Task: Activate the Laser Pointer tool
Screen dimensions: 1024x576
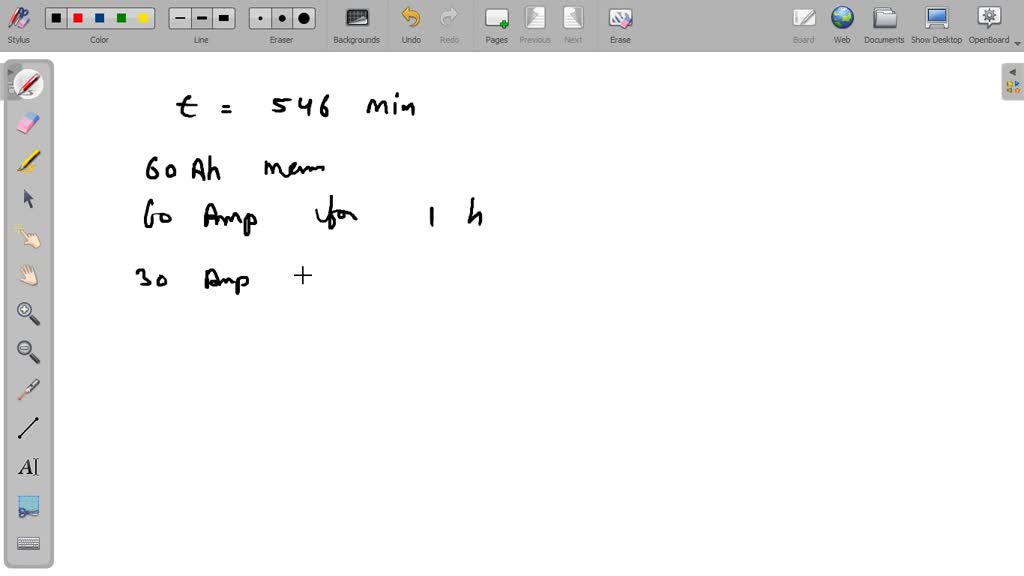Action: (x=28, y=389)
